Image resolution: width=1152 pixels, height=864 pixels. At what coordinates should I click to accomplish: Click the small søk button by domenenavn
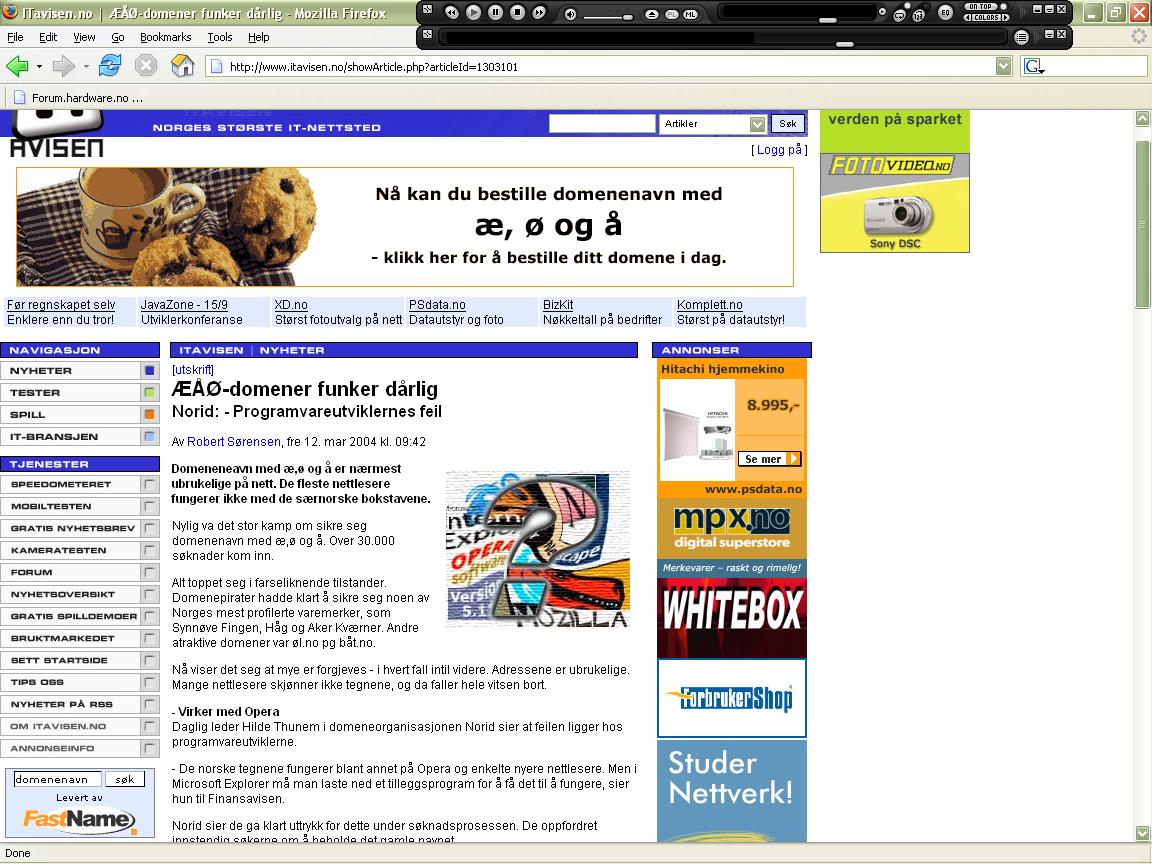[x=125, y=780]
